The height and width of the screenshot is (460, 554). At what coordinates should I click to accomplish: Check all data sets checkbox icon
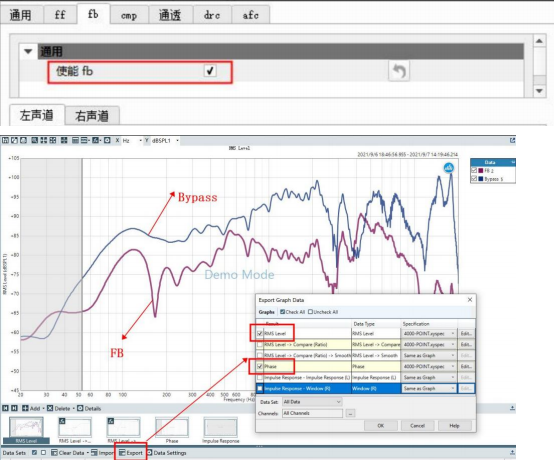tap(34, 453)
